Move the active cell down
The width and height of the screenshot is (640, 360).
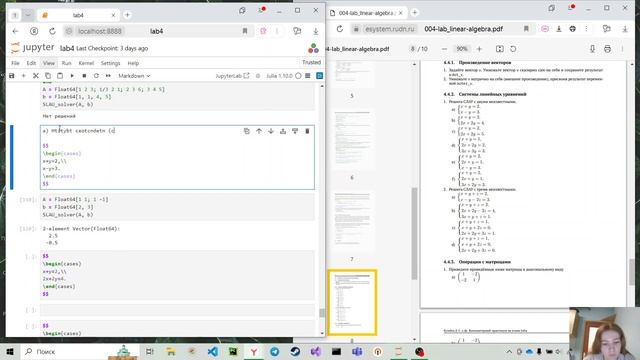point(271,131)
